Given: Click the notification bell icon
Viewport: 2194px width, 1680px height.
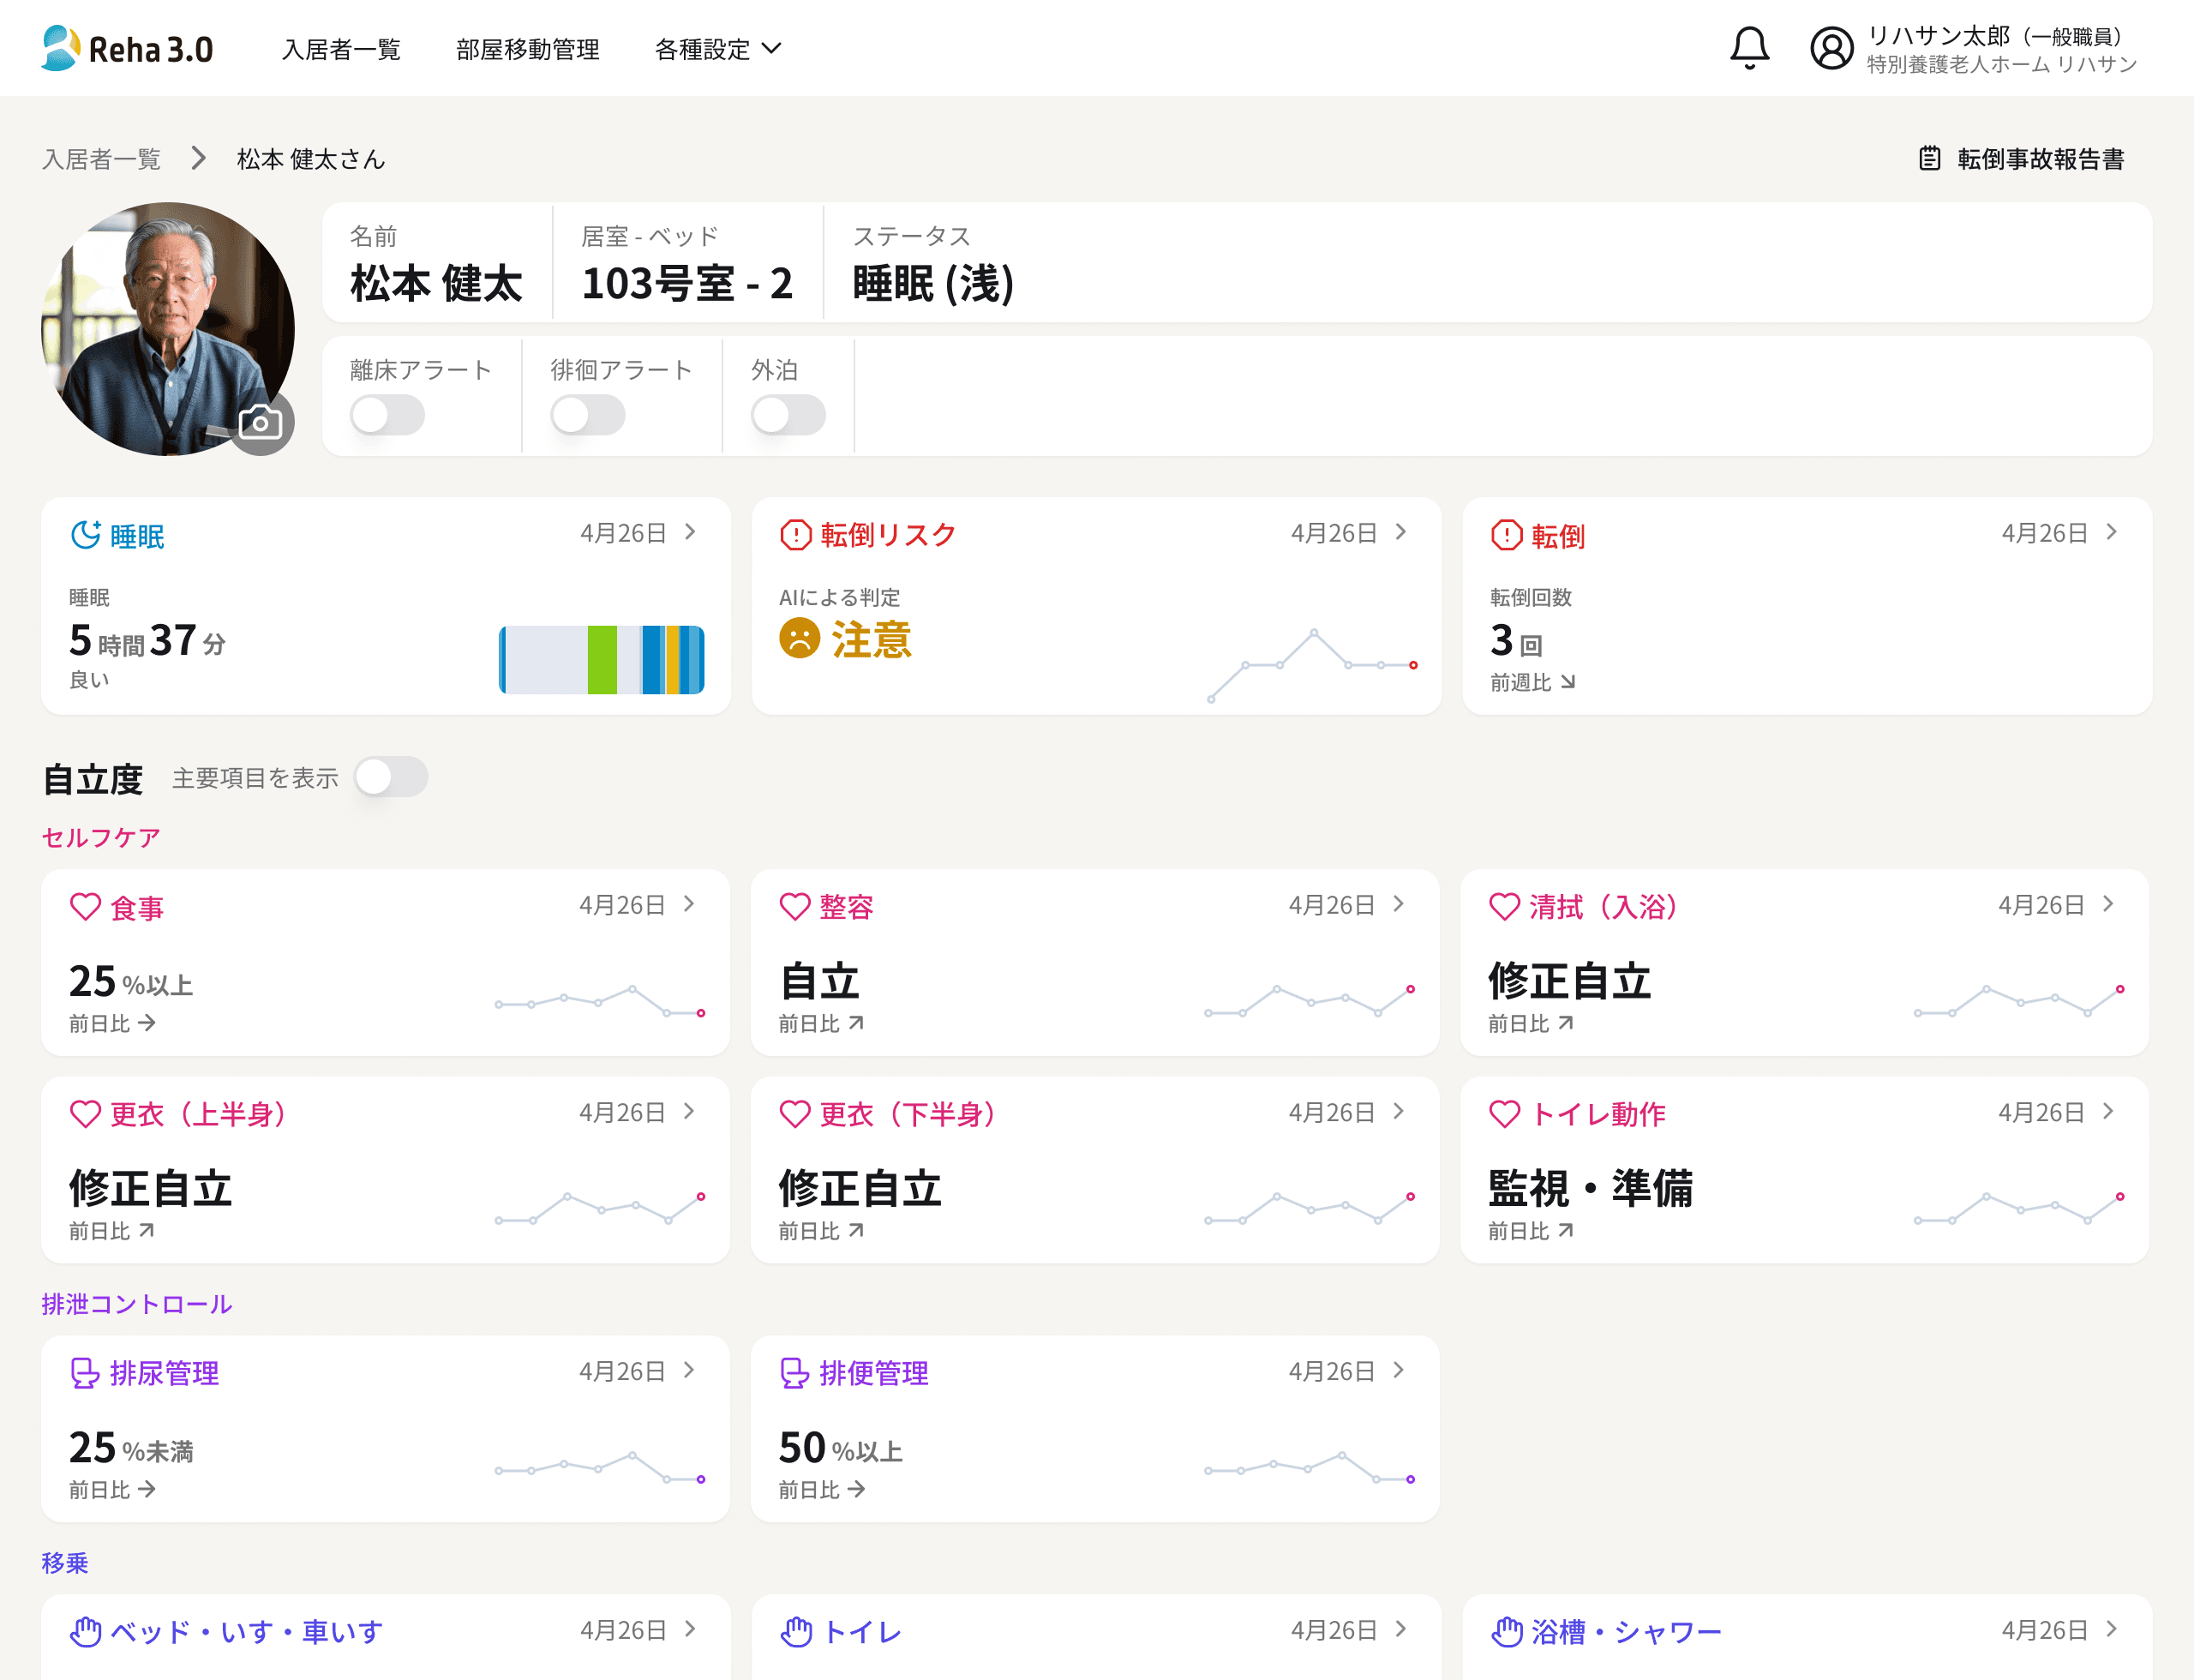Looking at the screenshot, I should pos(1749,48).
